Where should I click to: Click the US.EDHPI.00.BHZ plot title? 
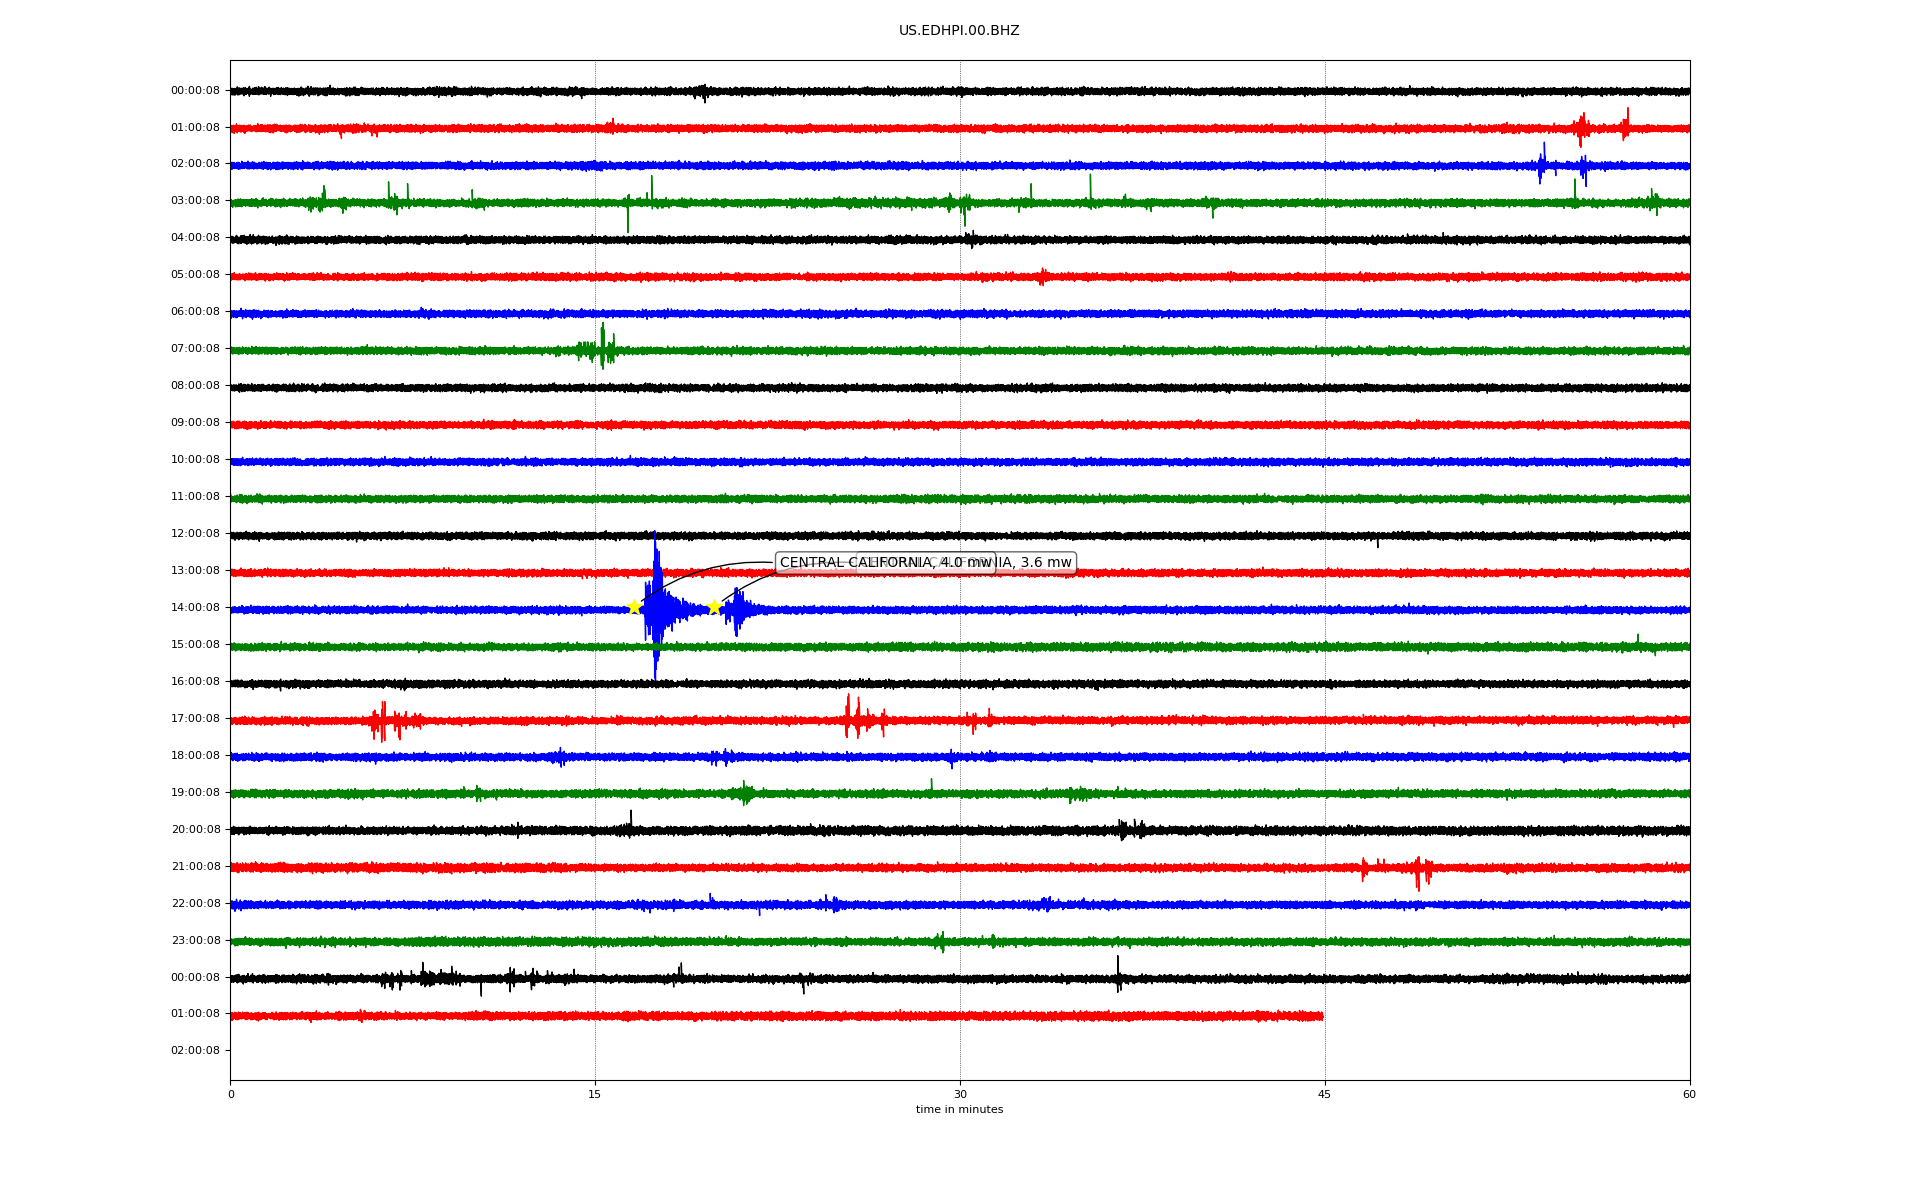point(959,31)
